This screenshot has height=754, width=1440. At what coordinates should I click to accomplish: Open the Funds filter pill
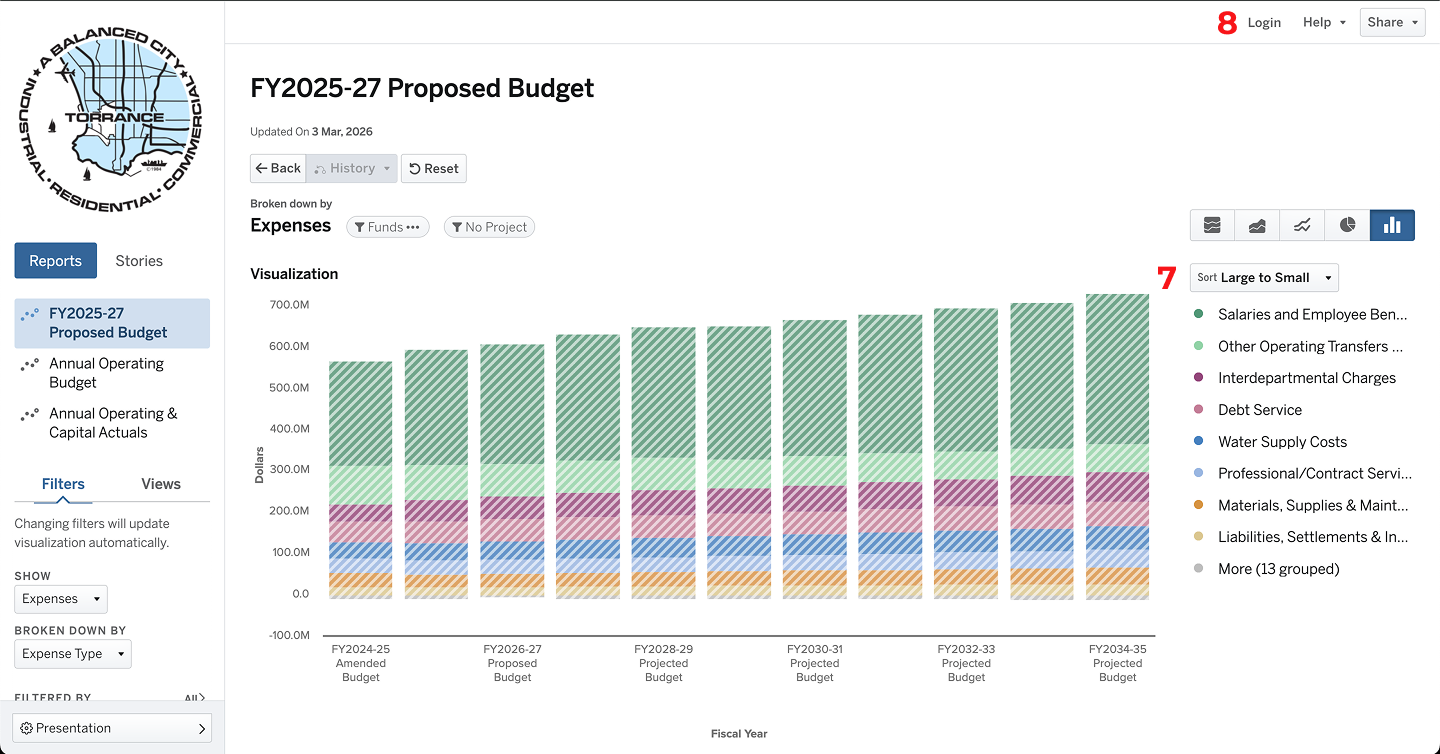(x=387, y=227)
